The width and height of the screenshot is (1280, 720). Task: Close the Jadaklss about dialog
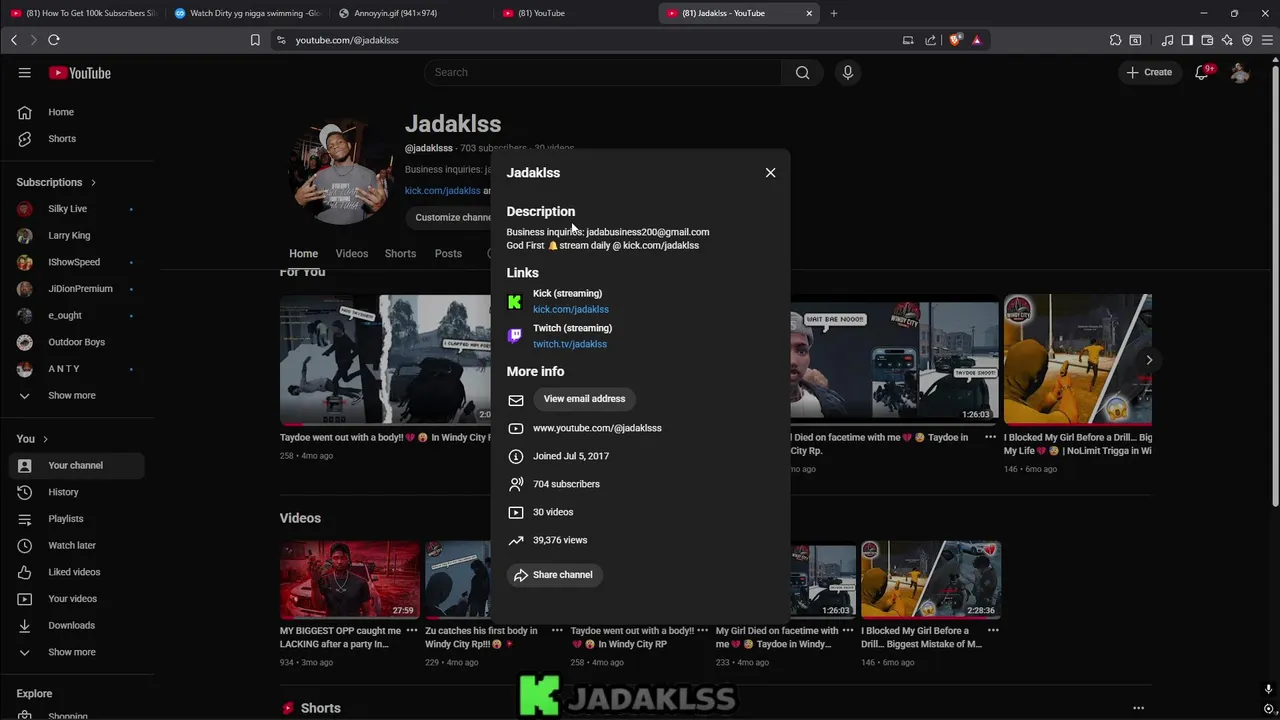click(x=770, y=173)
